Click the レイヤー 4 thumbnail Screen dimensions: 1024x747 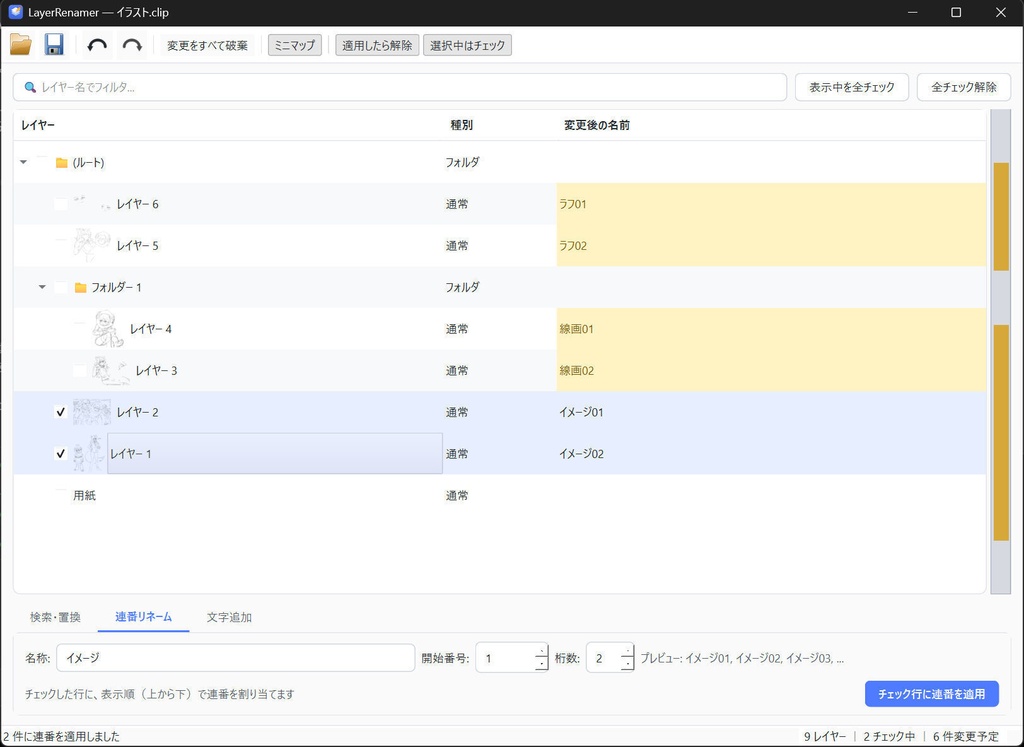click(x=108, y=328)
